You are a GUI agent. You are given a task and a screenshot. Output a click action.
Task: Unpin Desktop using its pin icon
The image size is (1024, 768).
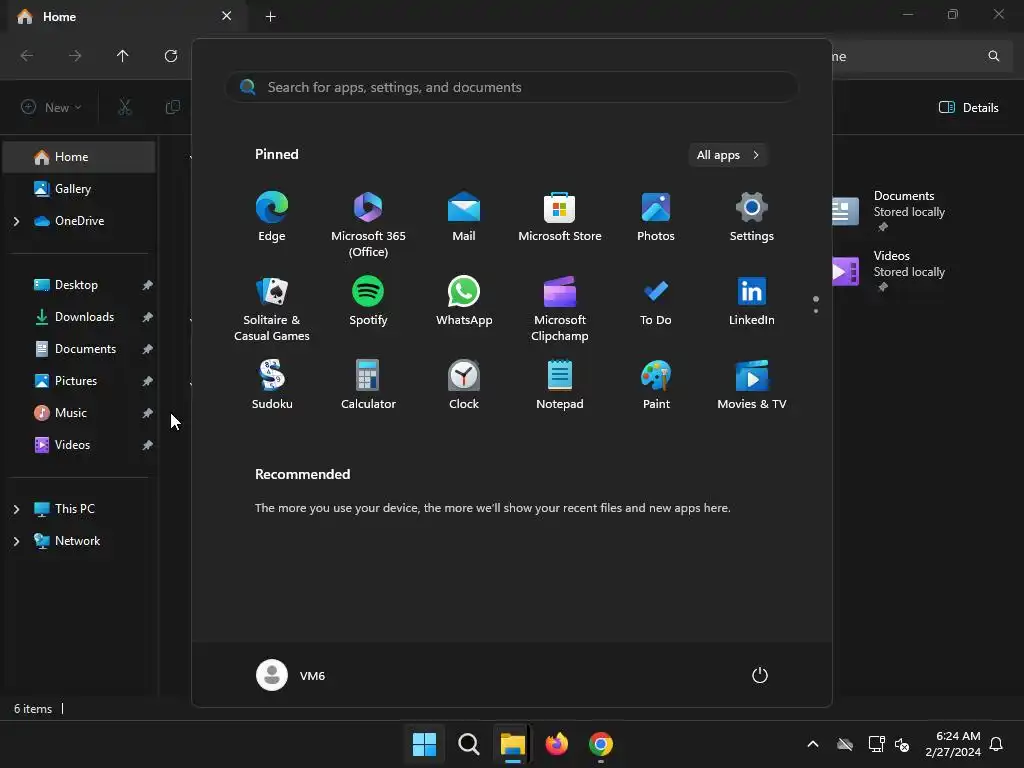(148, 285)
